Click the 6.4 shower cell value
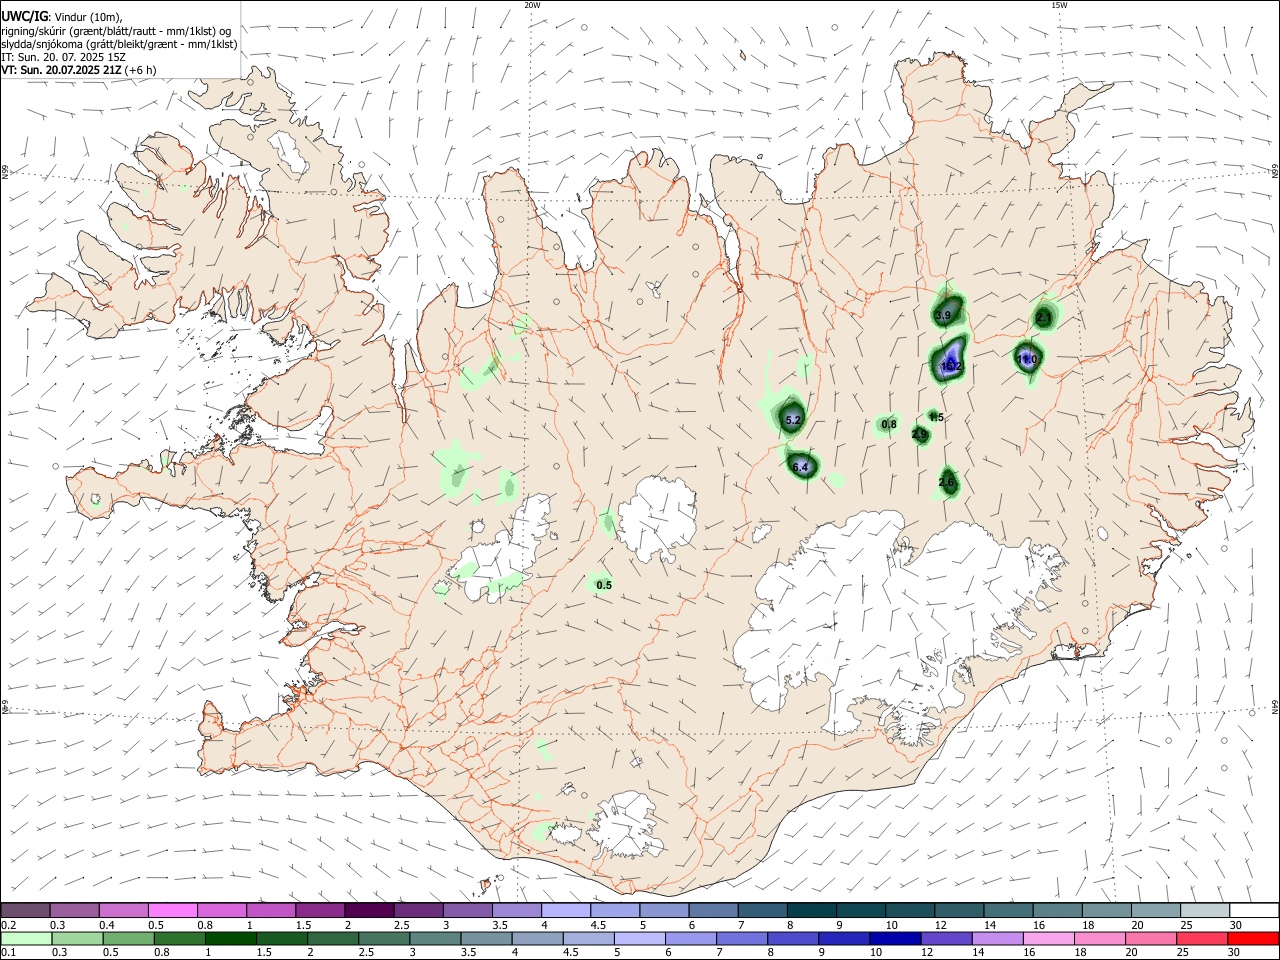The height and width of the screenshot is (960, 1280). [800, 467]
